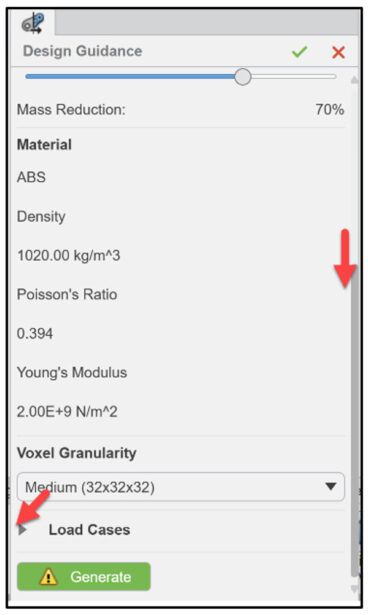Click the scroll up arrow of the panel
Screen dimensions: 368x615
(354, 80)
